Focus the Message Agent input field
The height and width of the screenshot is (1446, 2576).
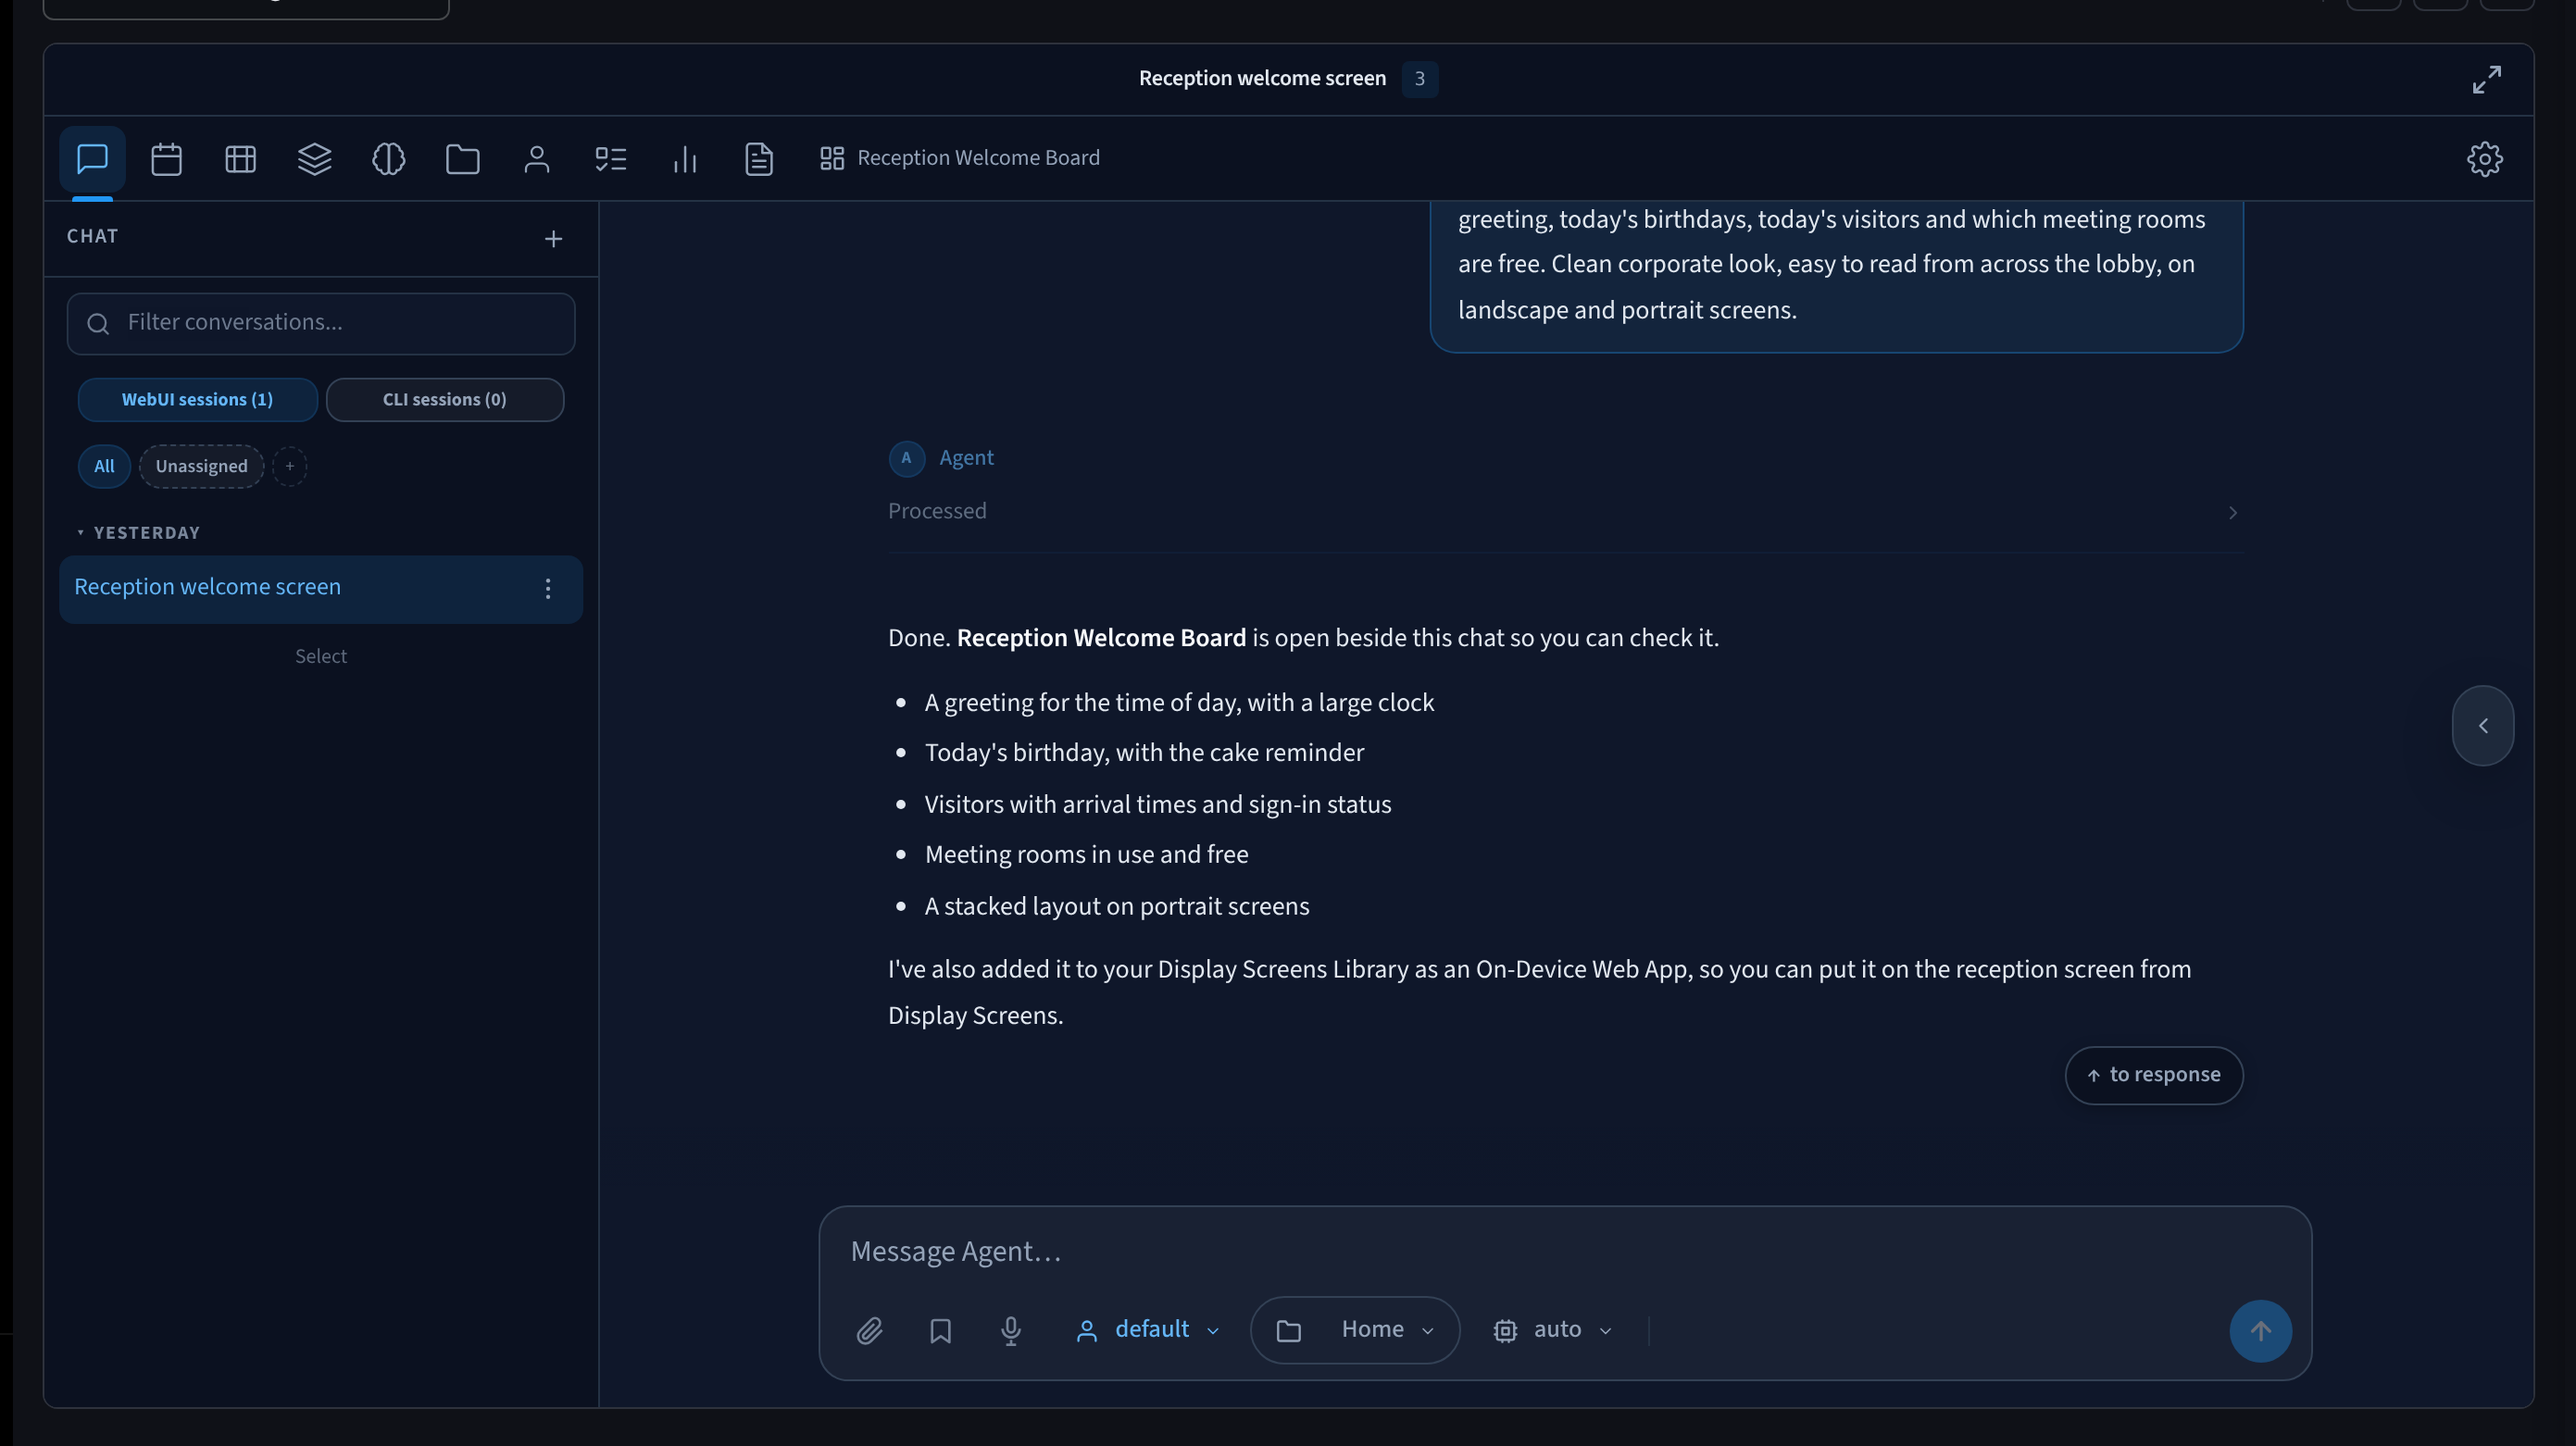[1565, 1252]
